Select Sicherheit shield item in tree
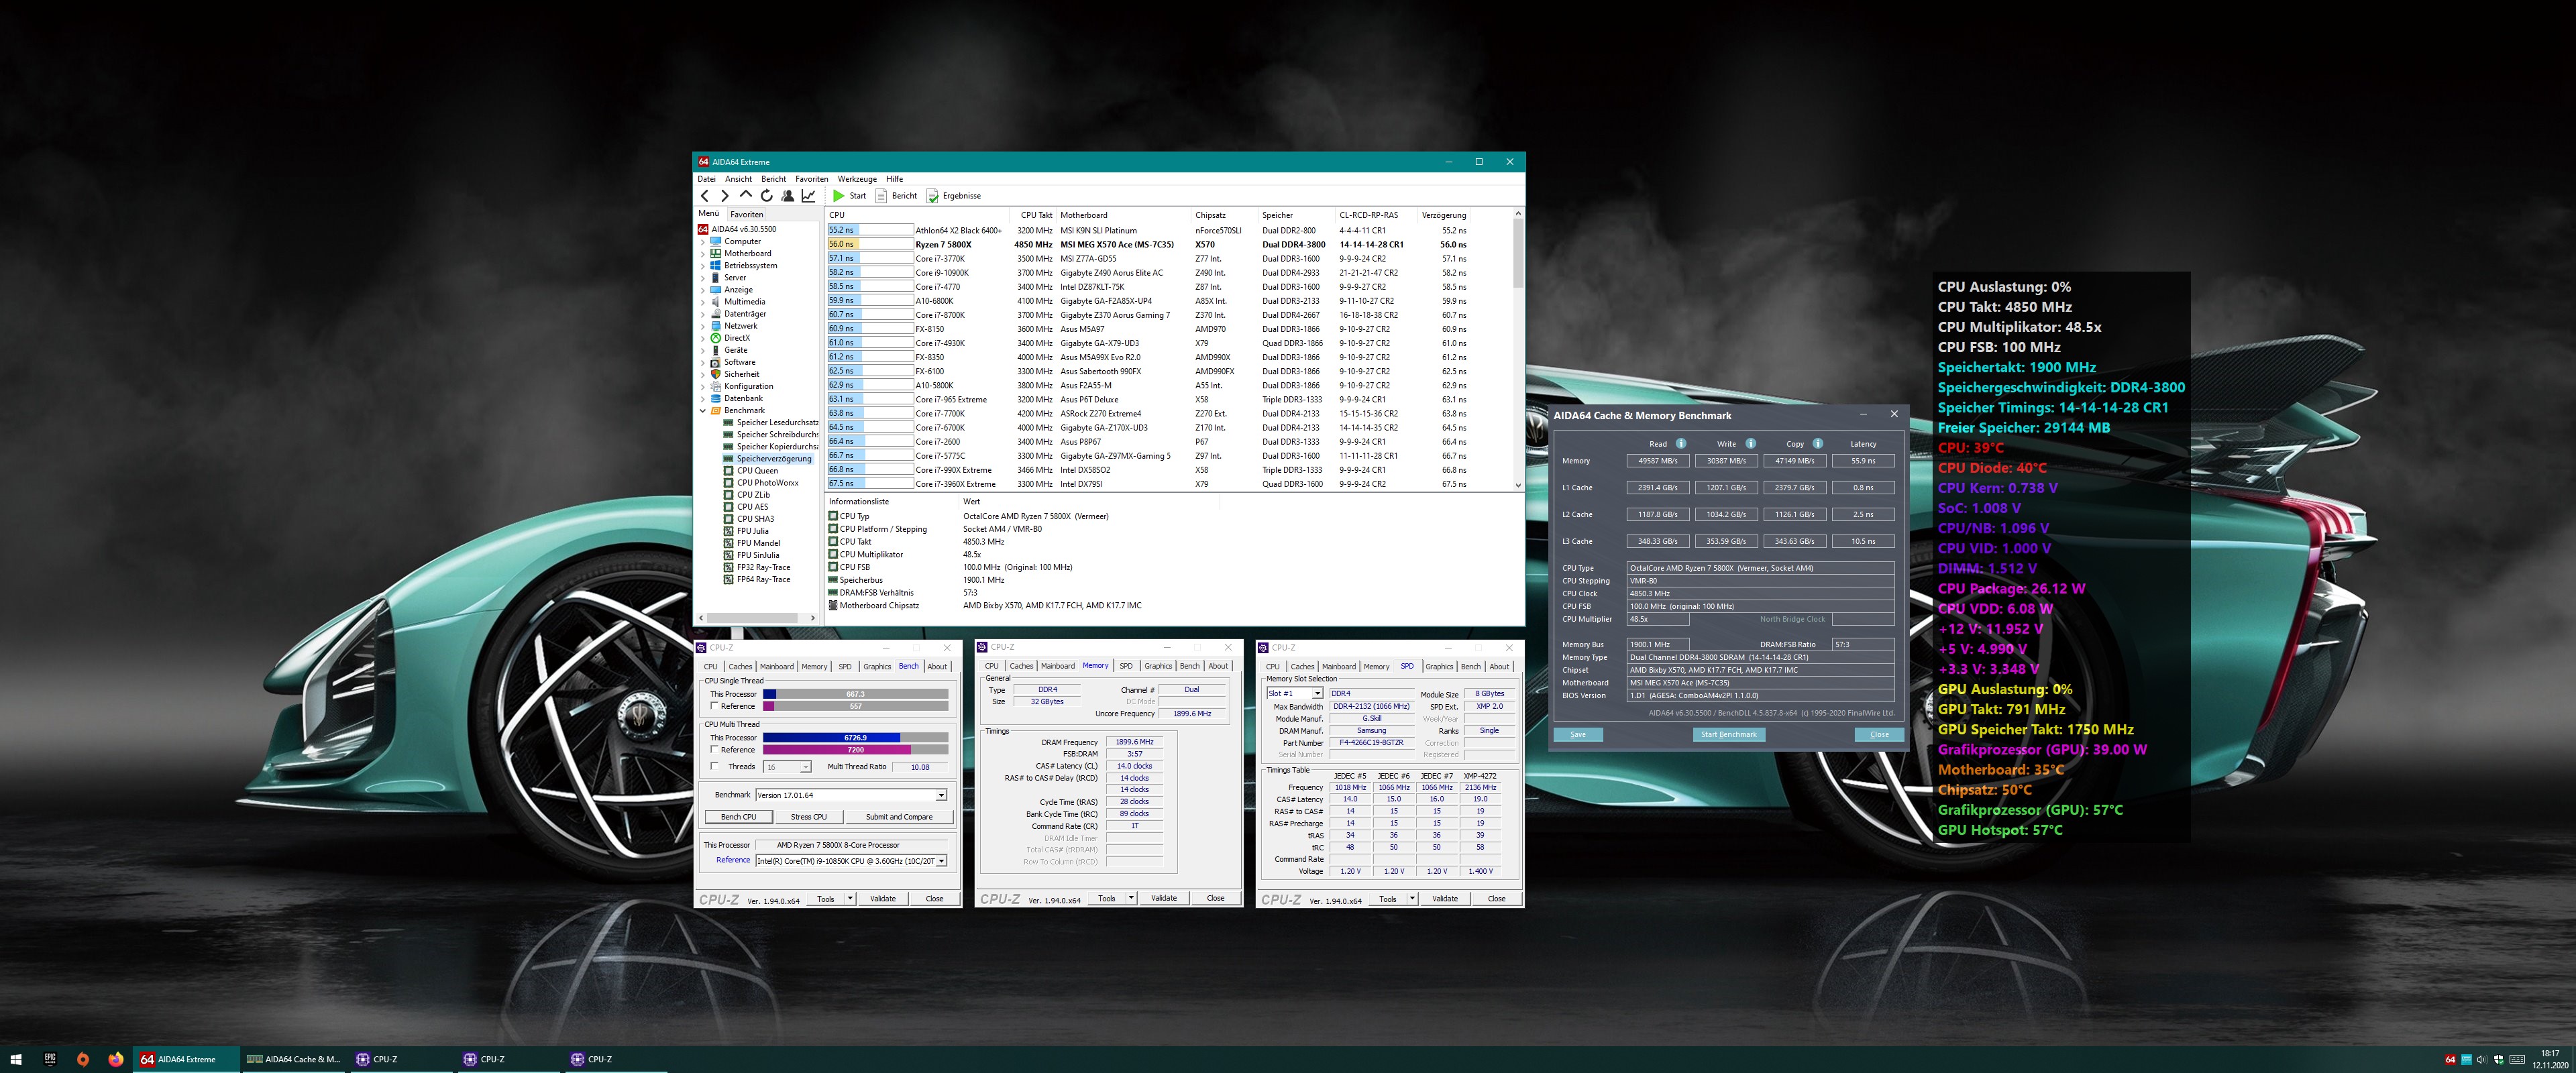Viewport: 2576px width, 1073px height. 735,374
